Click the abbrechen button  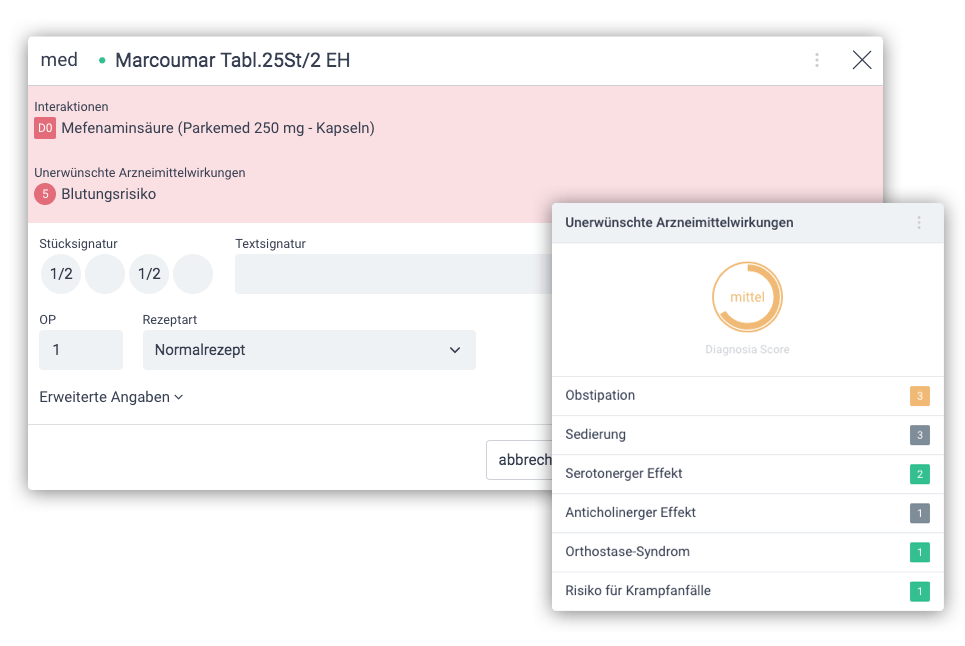519,460
